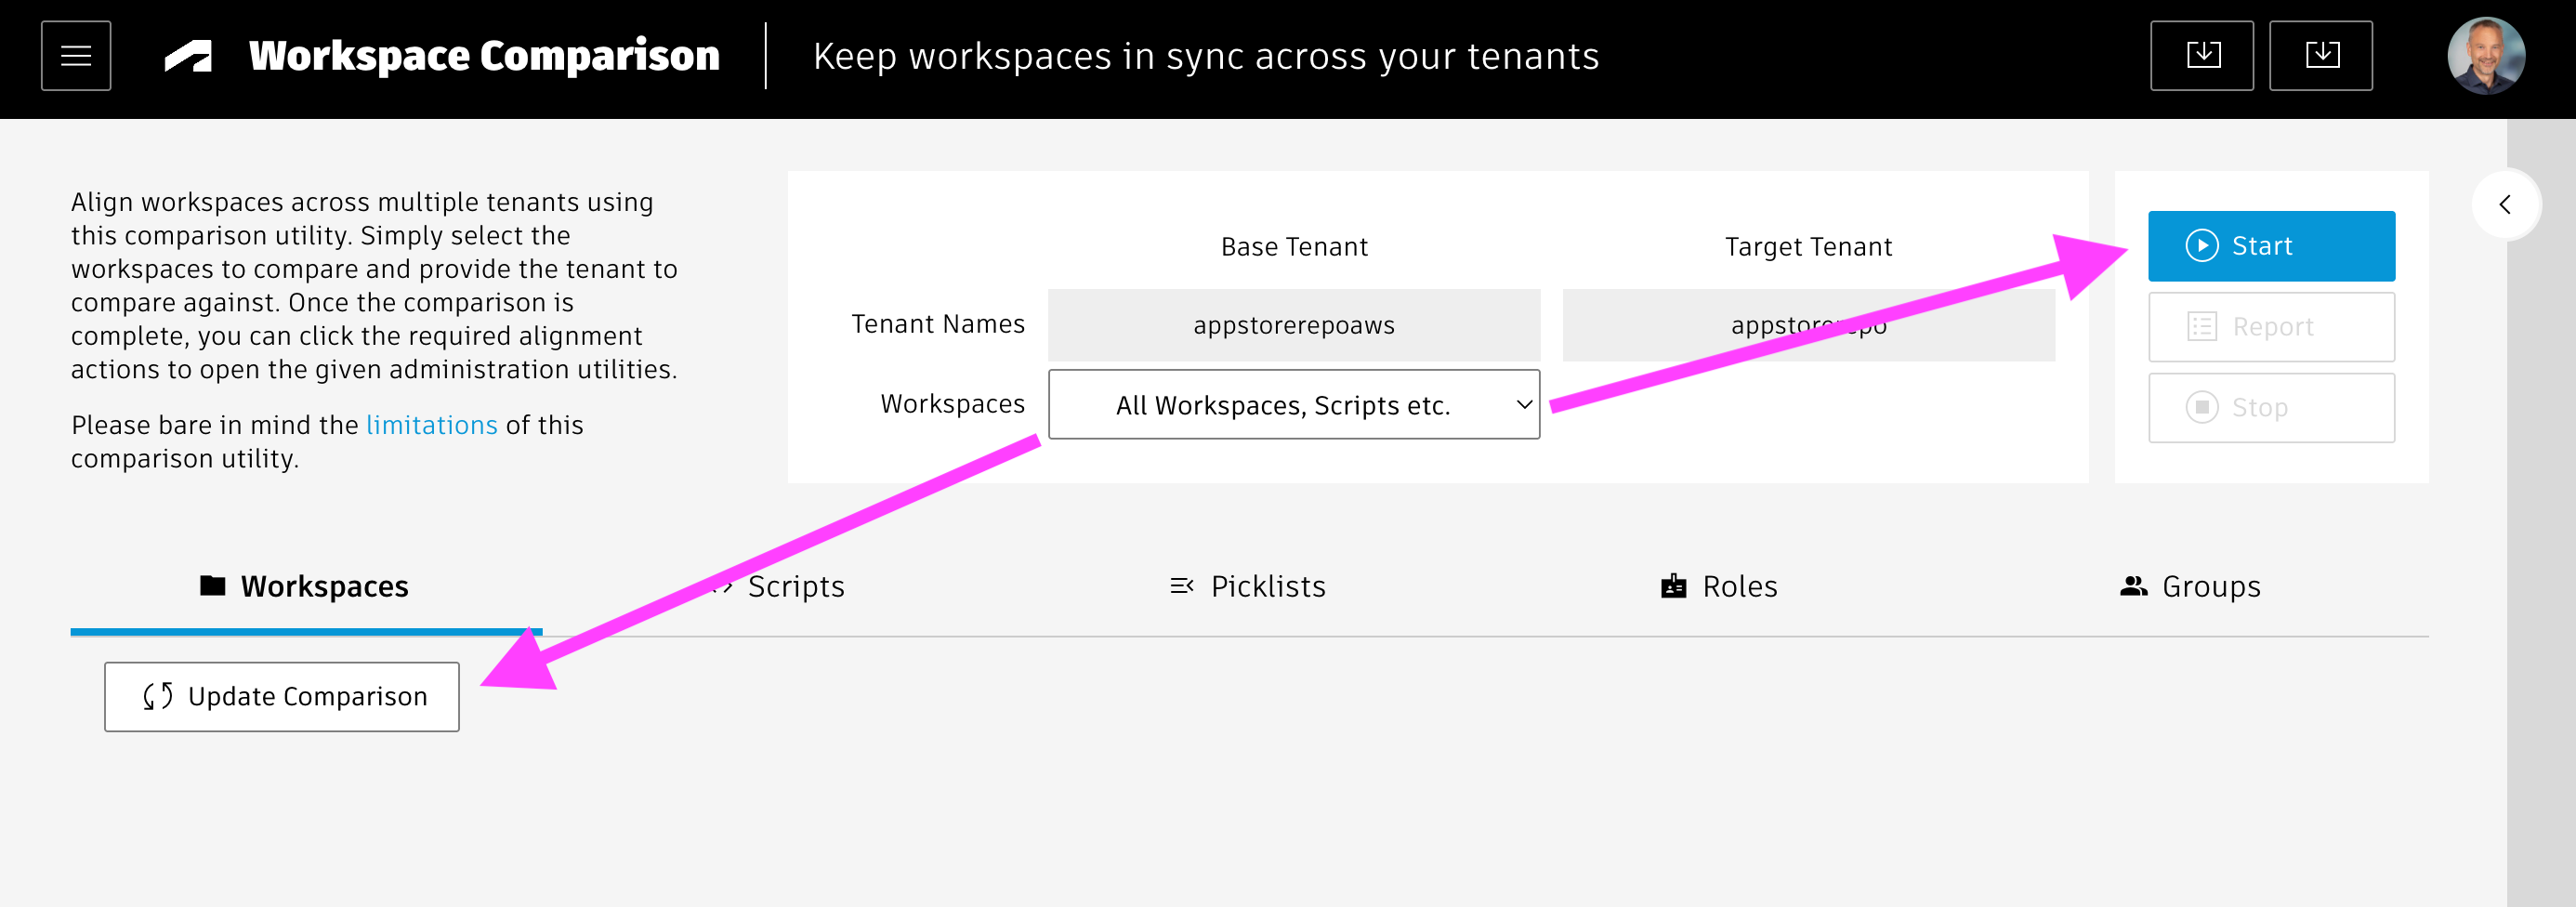Collapse the side panel with chevron arrow

2505,205
